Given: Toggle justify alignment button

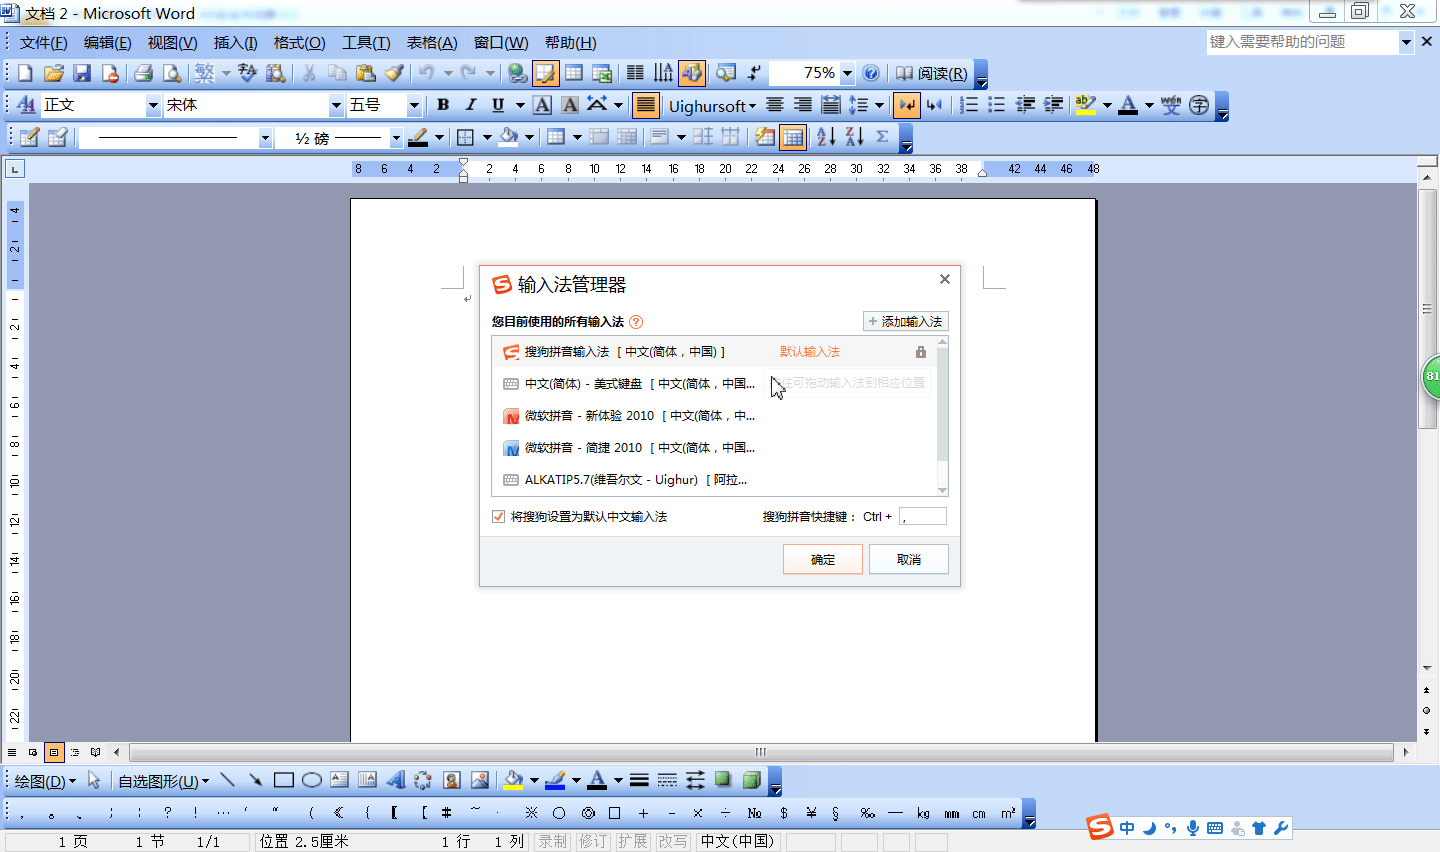Looking at the screenshot, I should (646, 105).
